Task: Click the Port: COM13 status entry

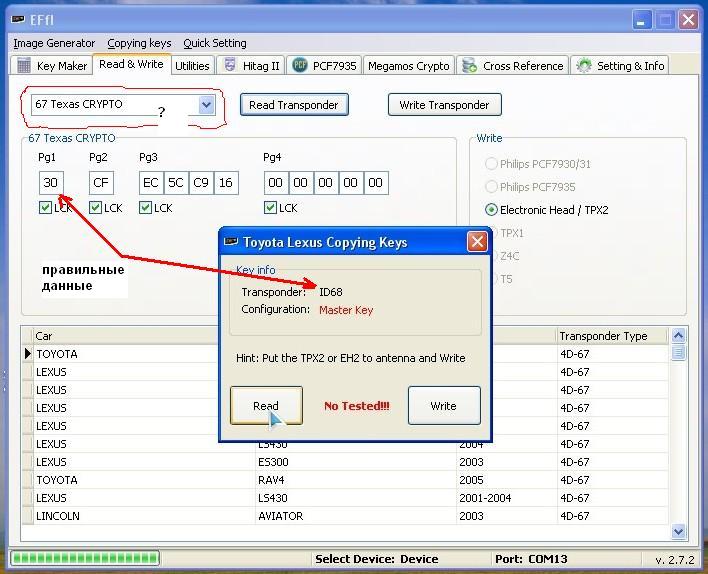Action: point(531,559)
